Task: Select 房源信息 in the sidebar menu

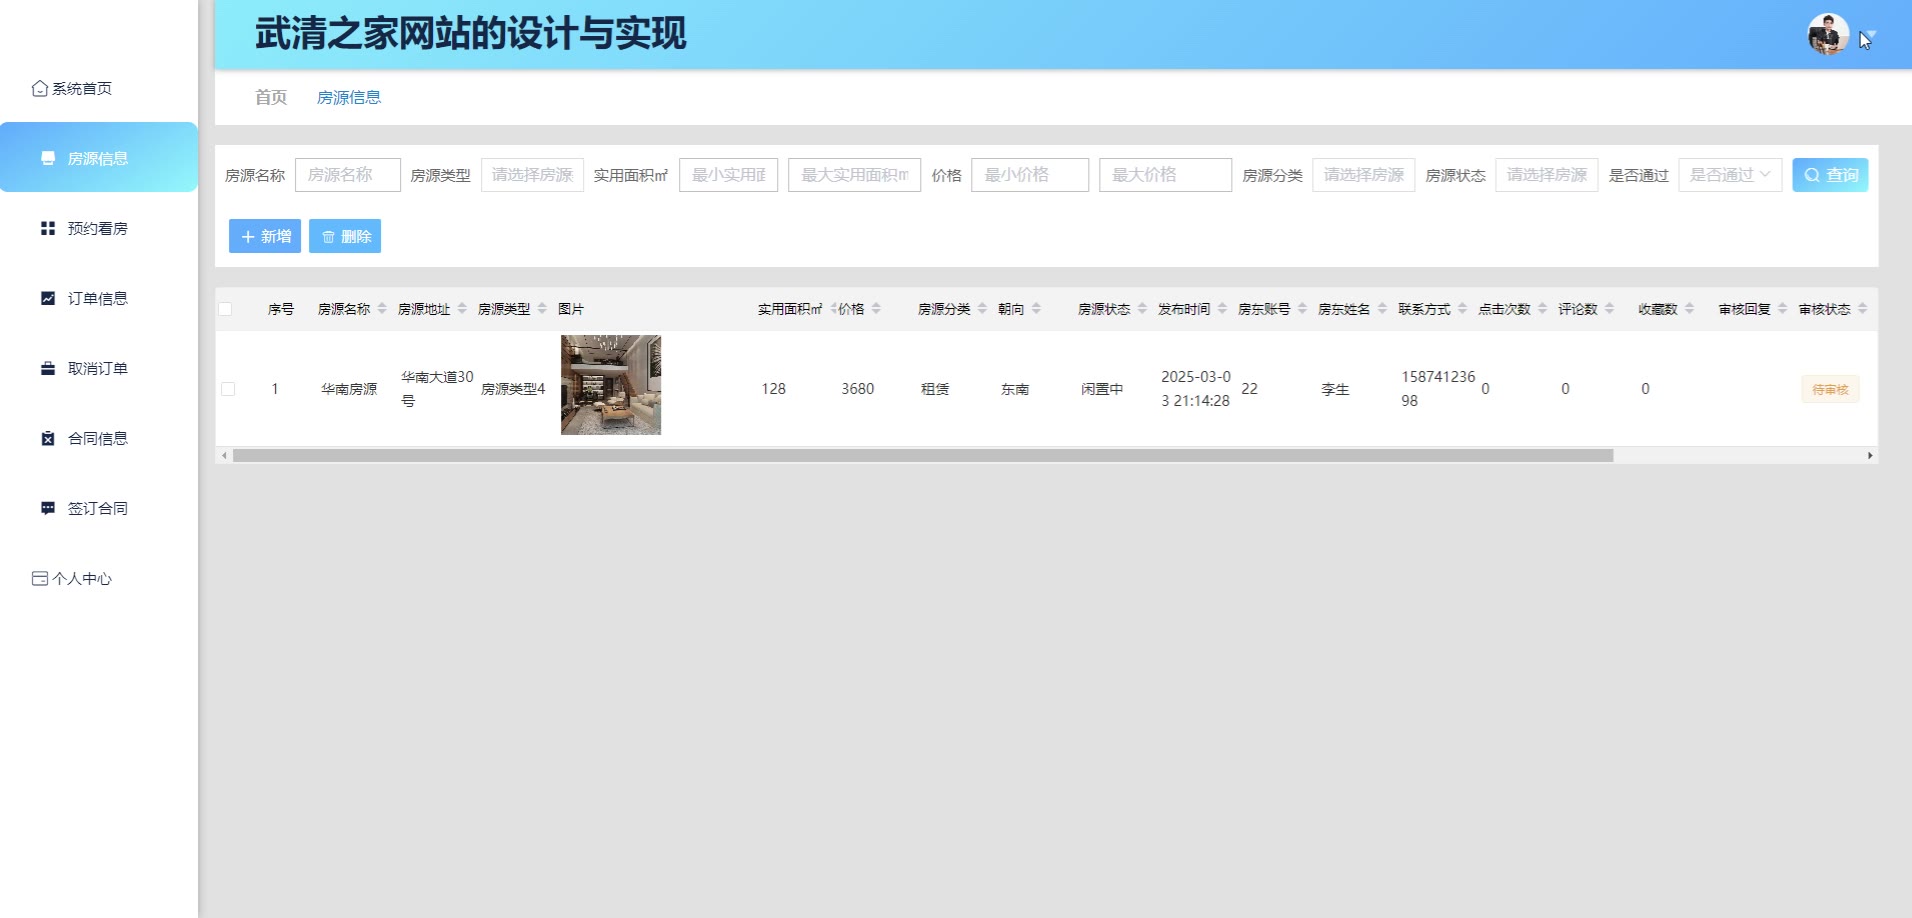Action: pos(98,158)
